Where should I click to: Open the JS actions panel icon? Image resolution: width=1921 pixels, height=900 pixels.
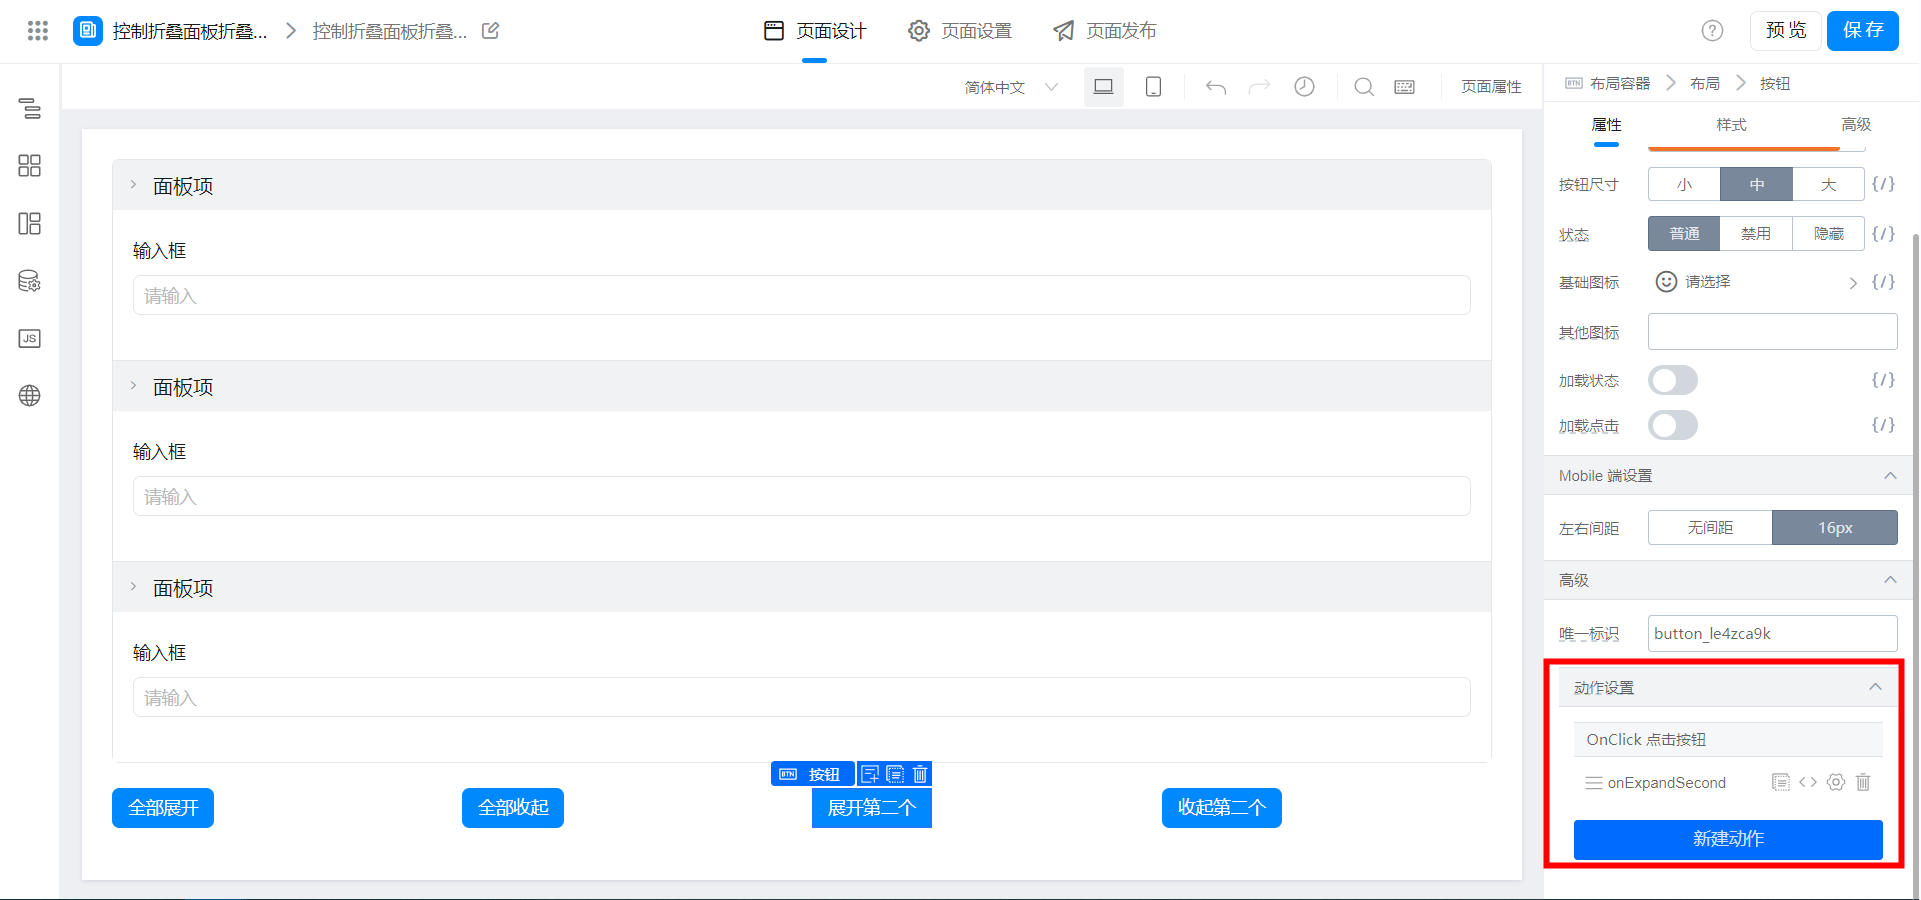(x=30, y=338)
